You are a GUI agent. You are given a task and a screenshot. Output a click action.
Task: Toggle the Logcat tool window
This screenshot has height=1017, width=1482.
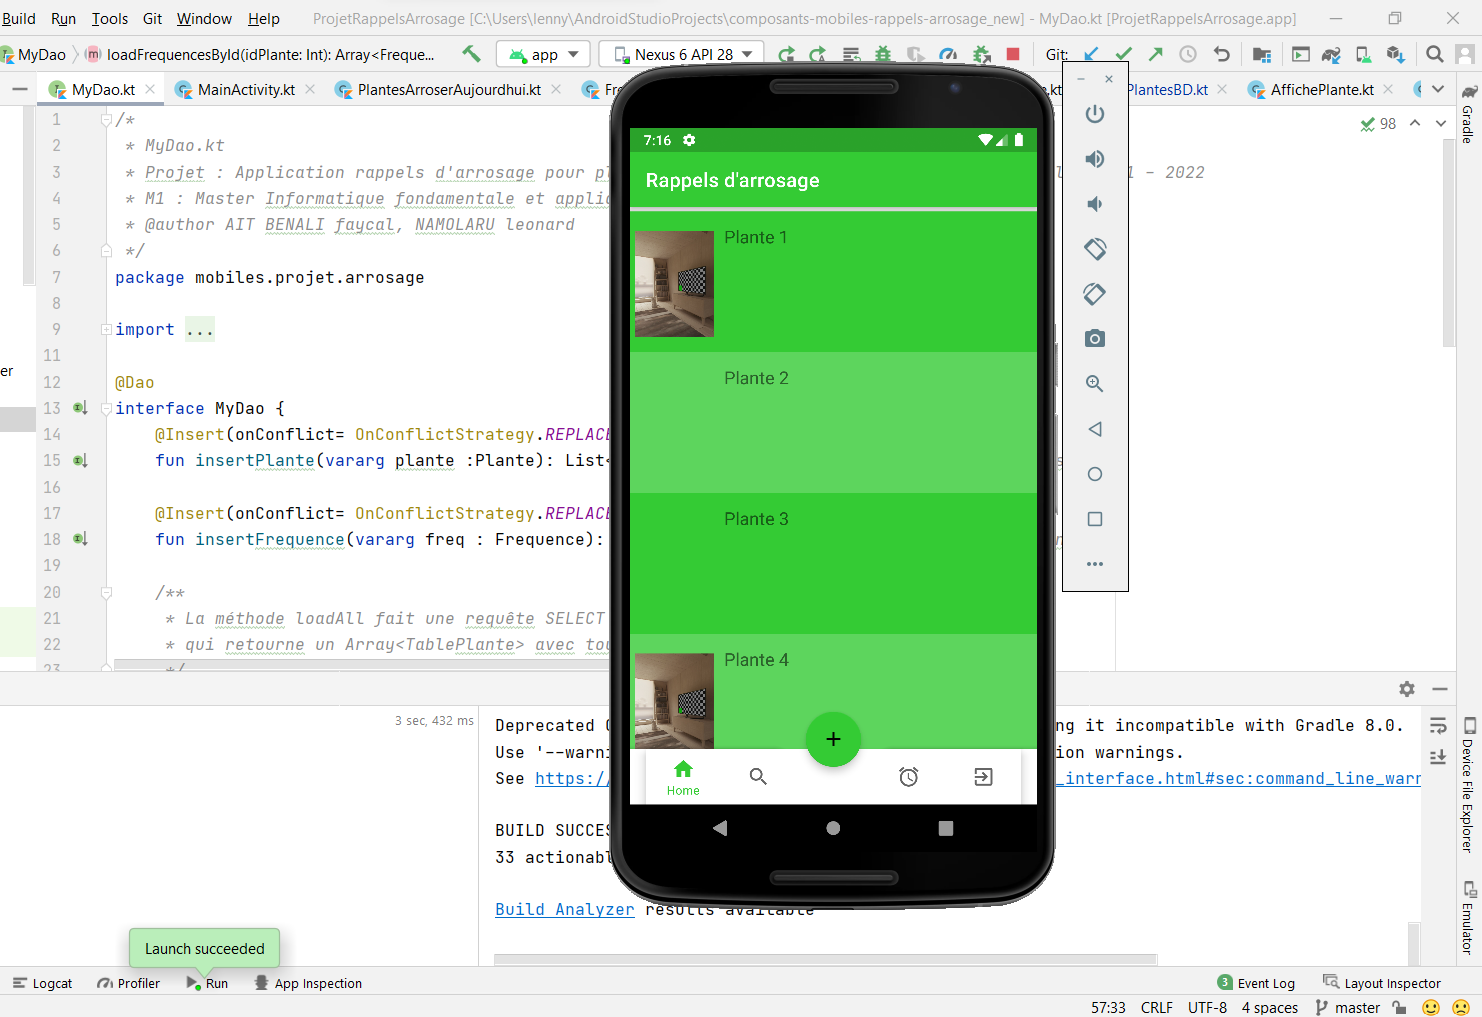43,983
